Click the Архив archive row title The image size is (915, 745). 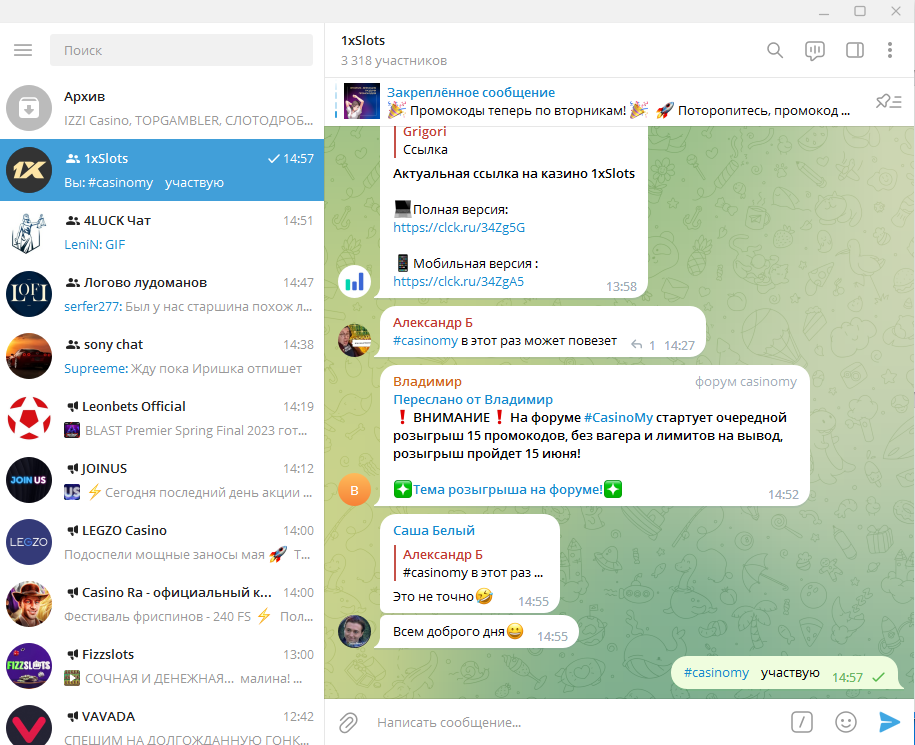pyautogui.click(x=84, y=96)
